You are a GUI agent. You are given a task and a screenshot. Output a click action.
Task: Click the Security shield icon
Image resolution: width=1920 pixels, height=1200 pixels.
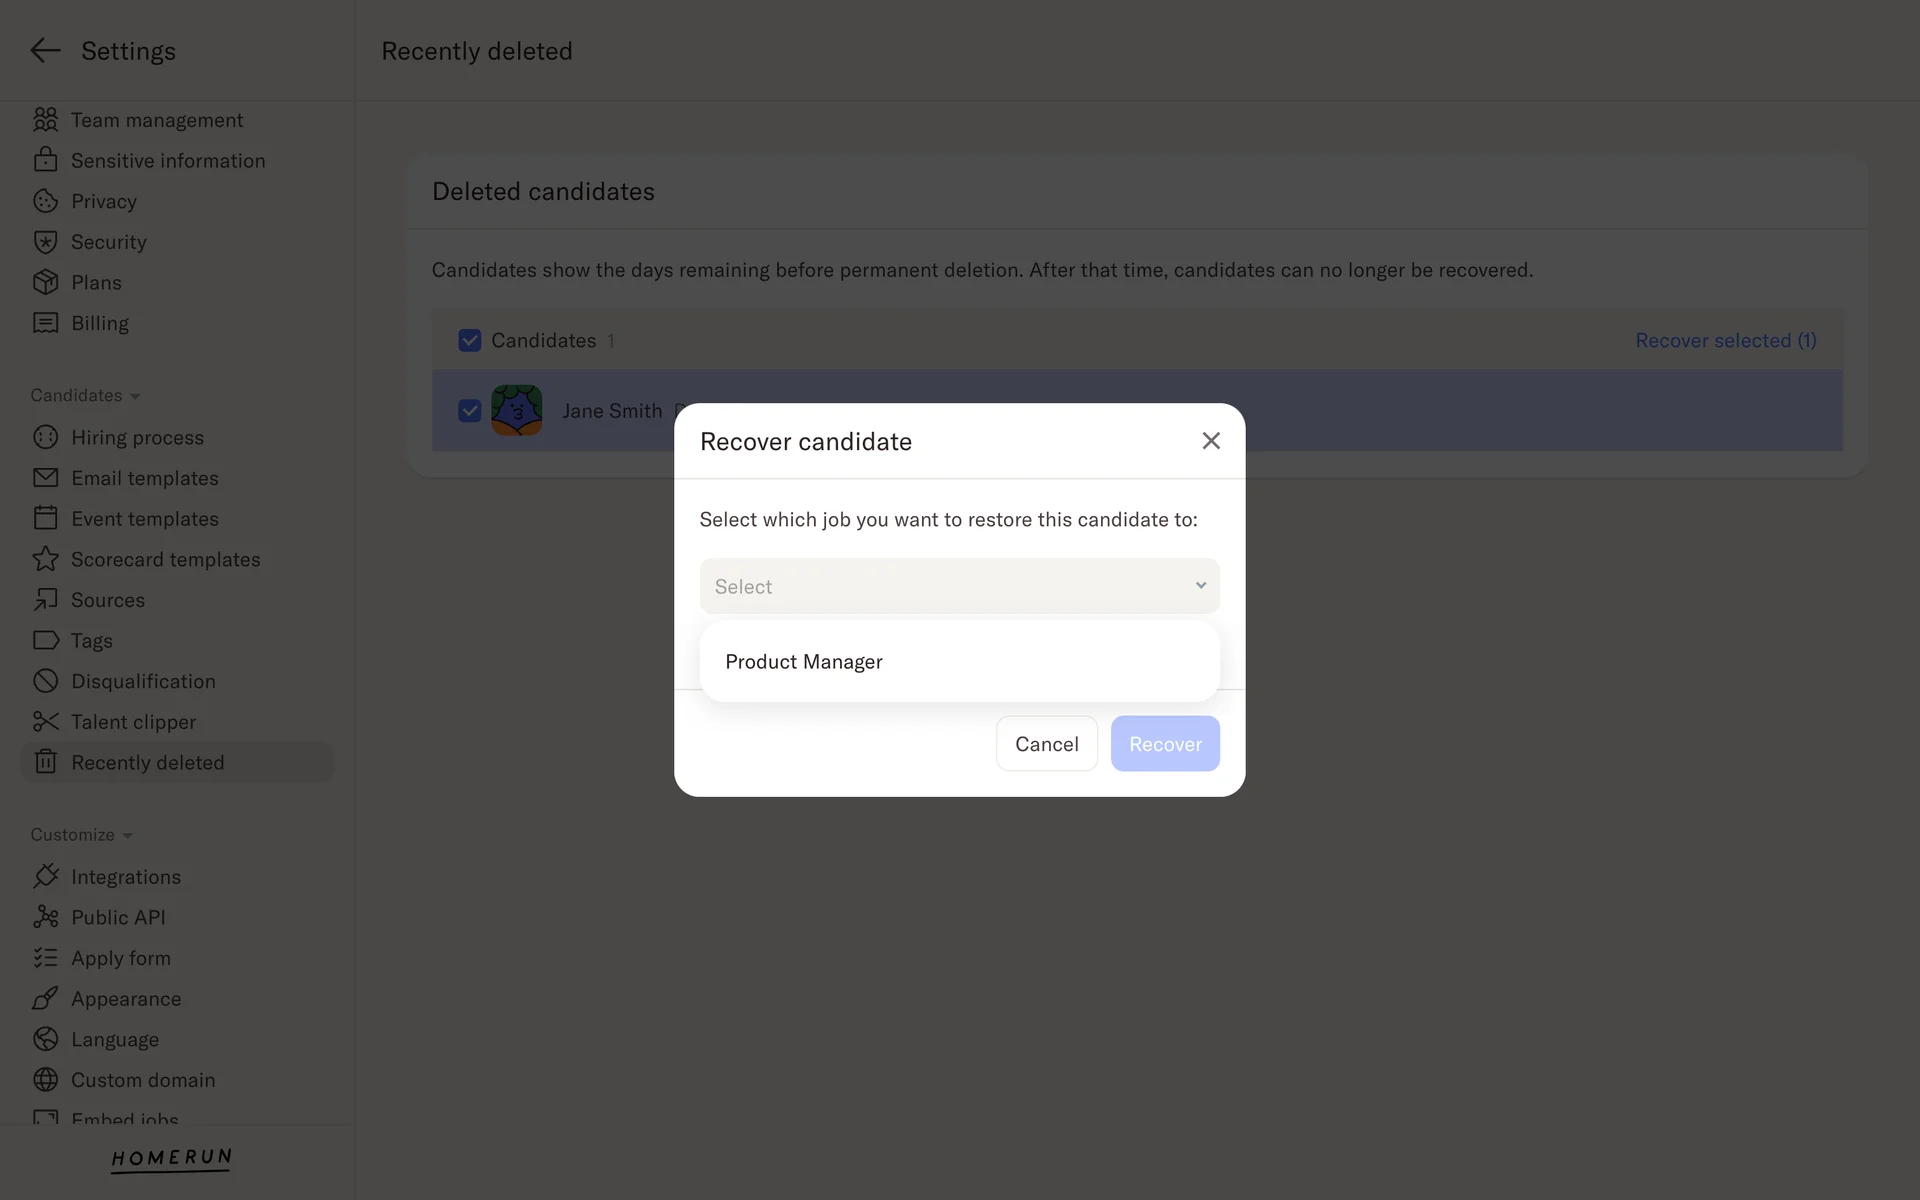pyautogui.click(x=45, y=242)
